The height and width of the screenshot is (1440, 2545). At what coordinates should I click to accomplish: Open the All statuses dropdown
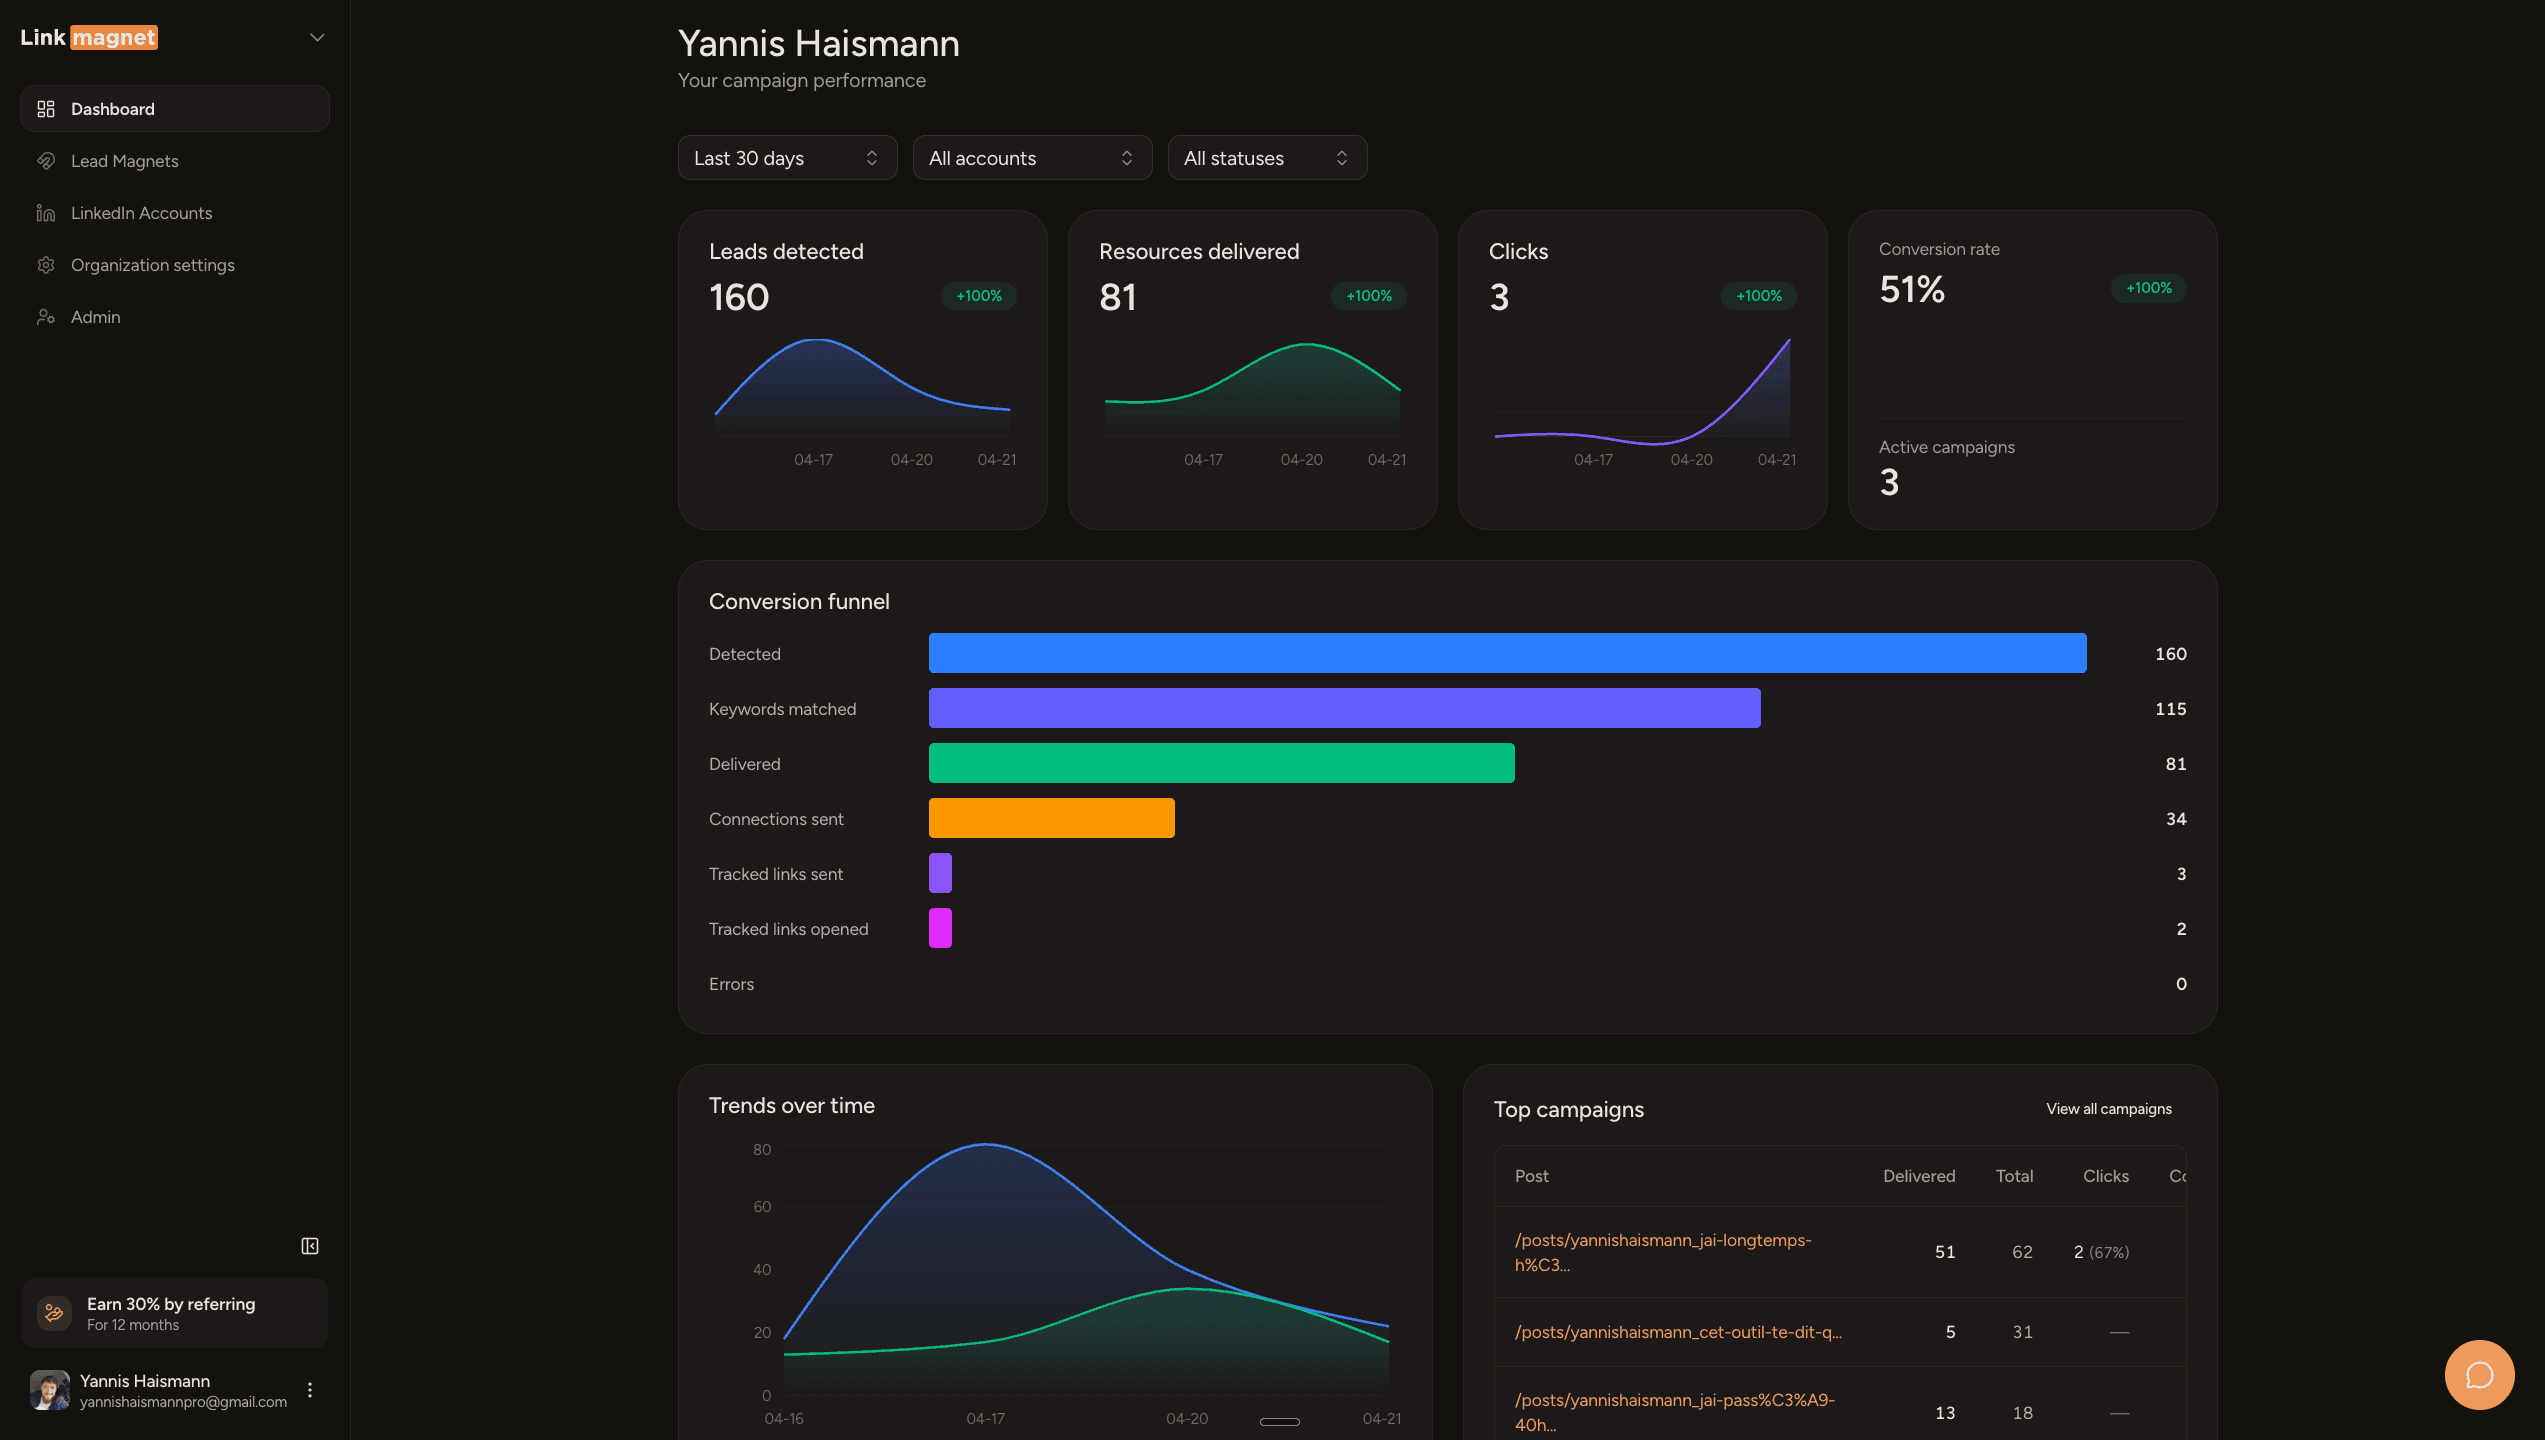click(x=1267, y=158)
